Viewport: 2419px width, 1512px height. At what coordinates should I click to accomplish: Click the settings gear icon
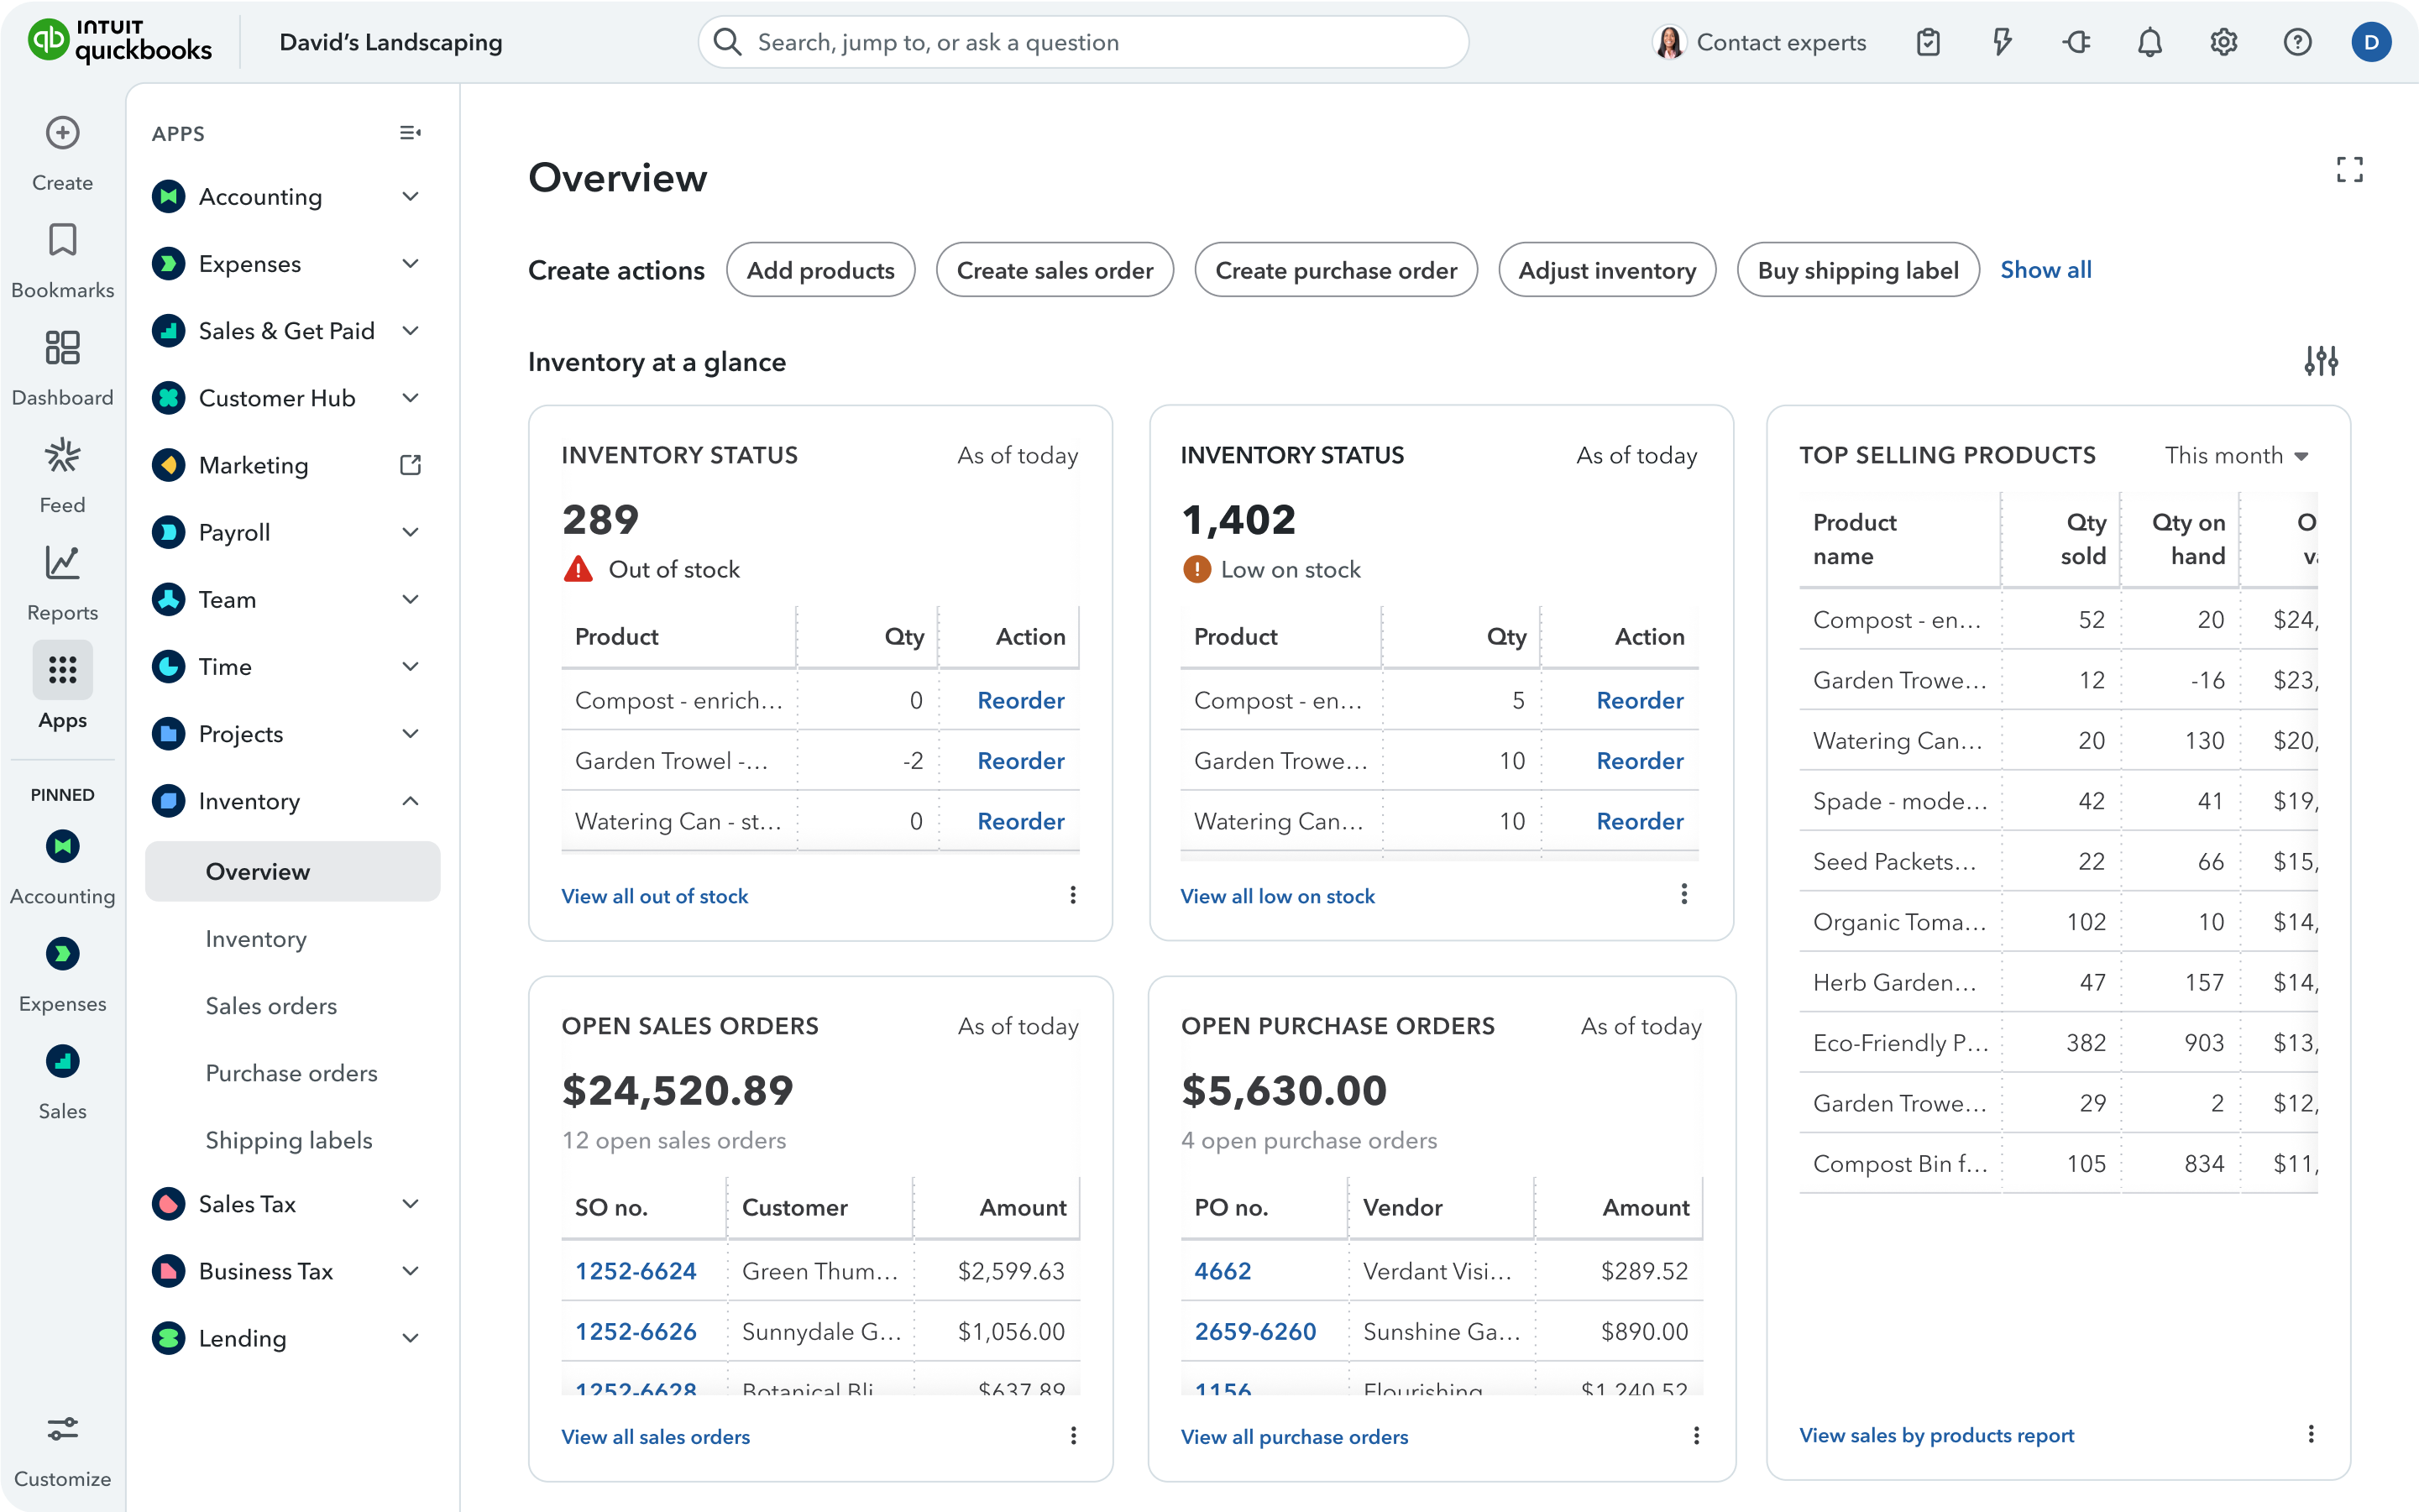pyautogui.click(x=2223, y=42)
